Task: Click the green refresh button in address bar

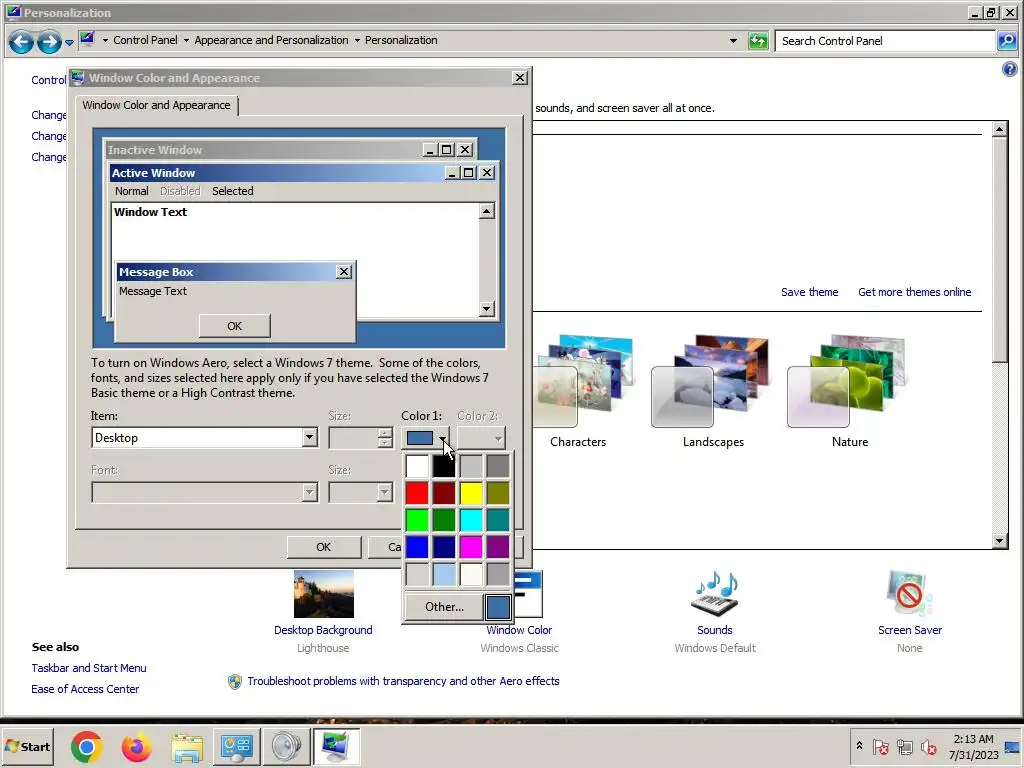Action: click(758, 41)
